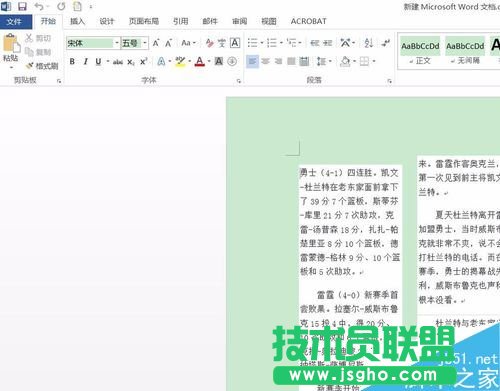
Task: Apply the 正文 Normal style
Action: tap(420, 51)
